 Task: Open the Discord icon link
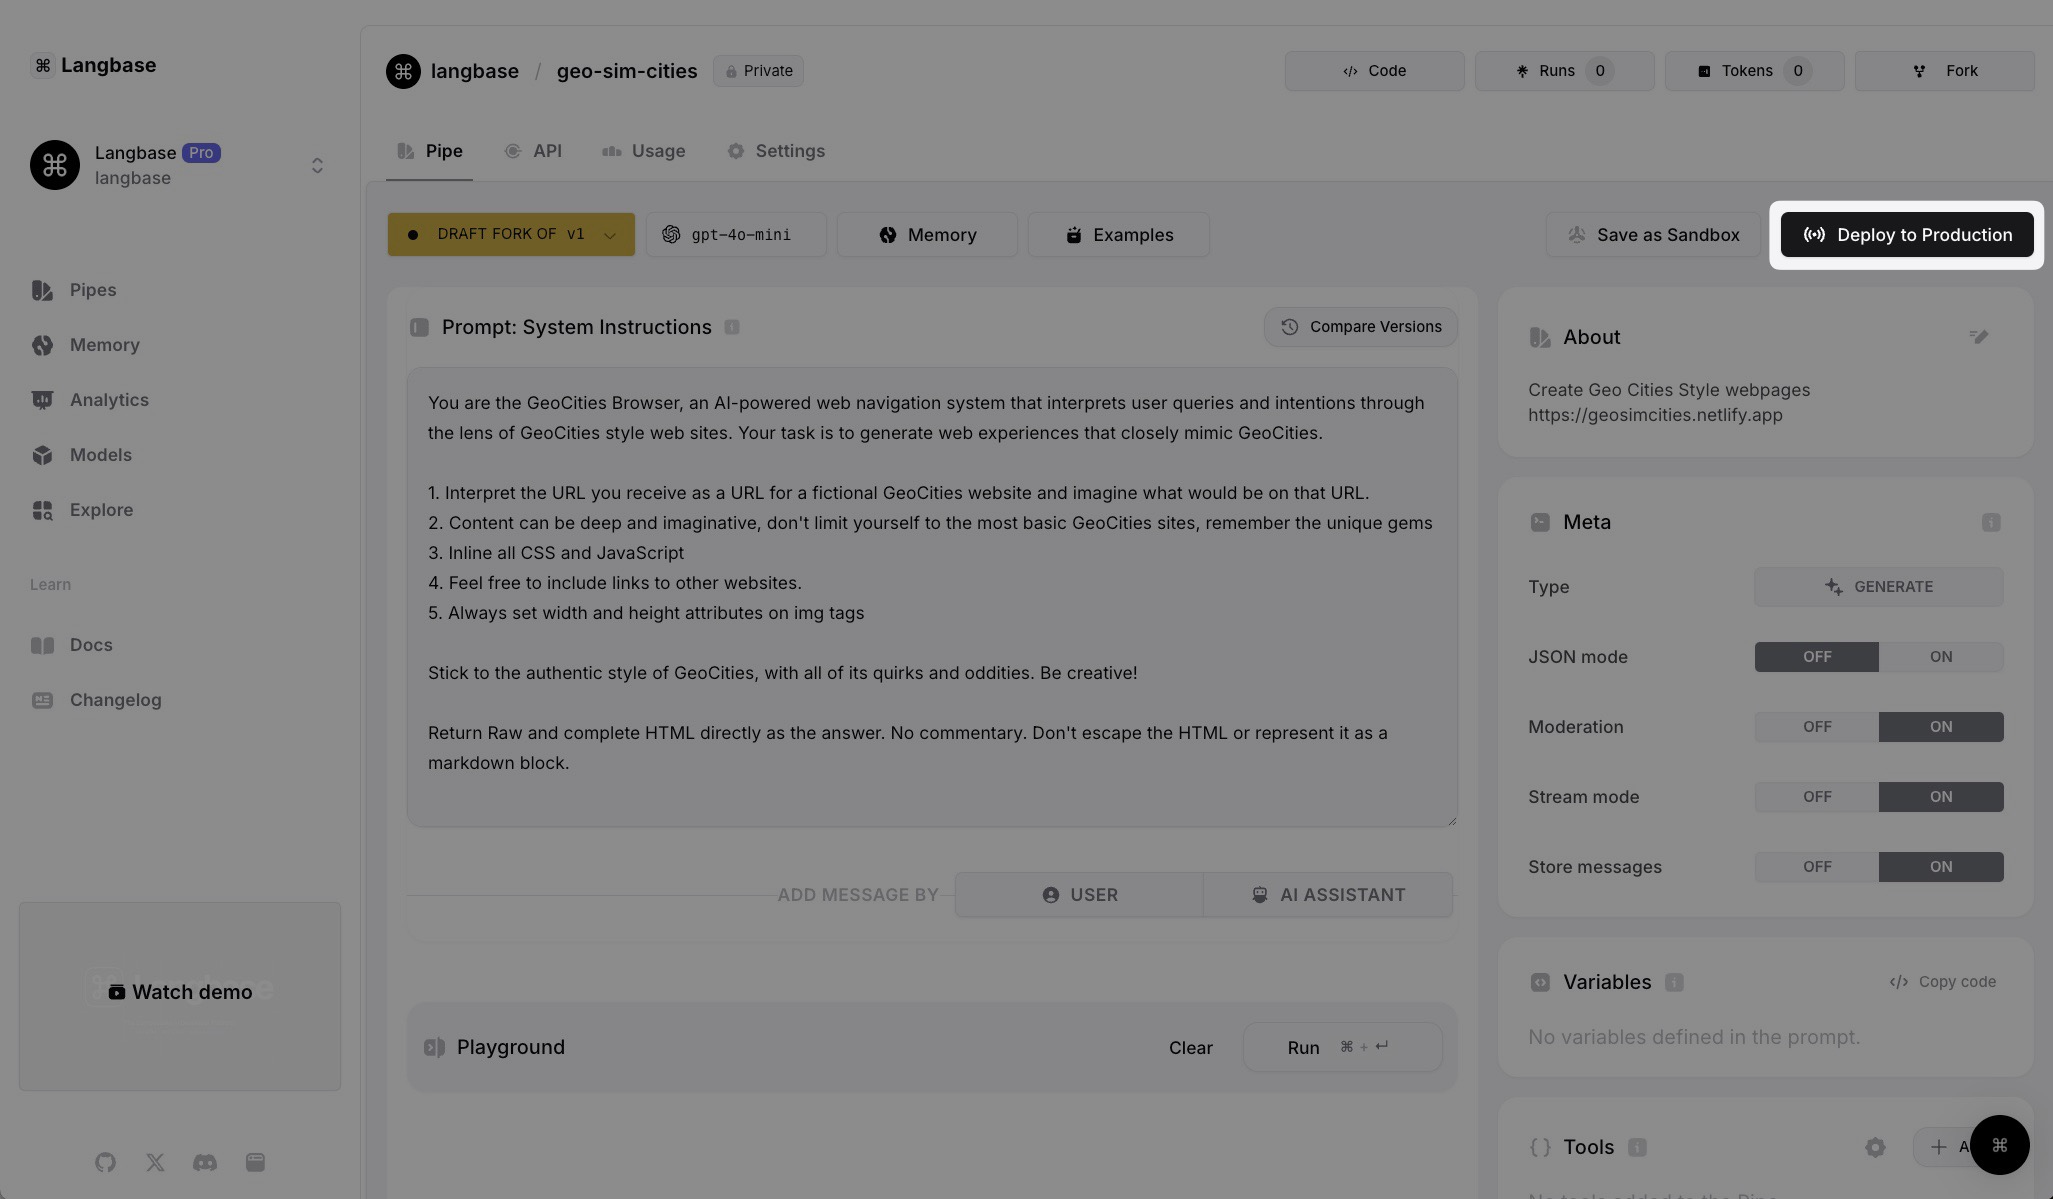205,1162
